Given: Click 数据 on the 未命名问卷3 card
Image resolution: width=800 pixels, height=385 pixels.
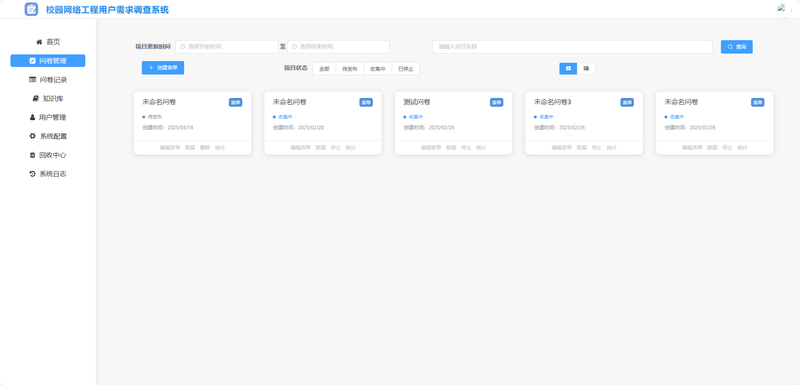Looking at the screenshot, I should click(x=582, y=148).
